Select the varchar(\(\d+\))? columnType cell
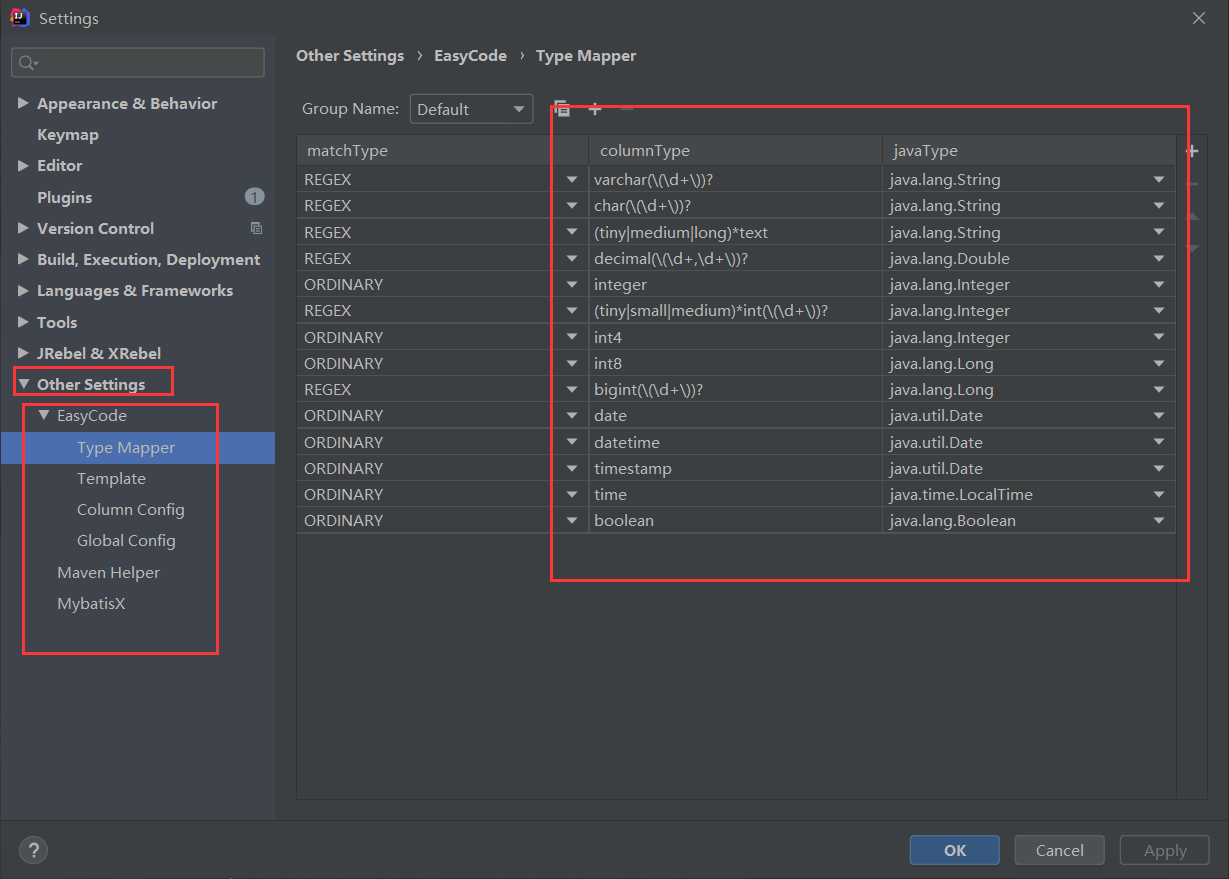1229x879 pixels. [x=735, y=180]
